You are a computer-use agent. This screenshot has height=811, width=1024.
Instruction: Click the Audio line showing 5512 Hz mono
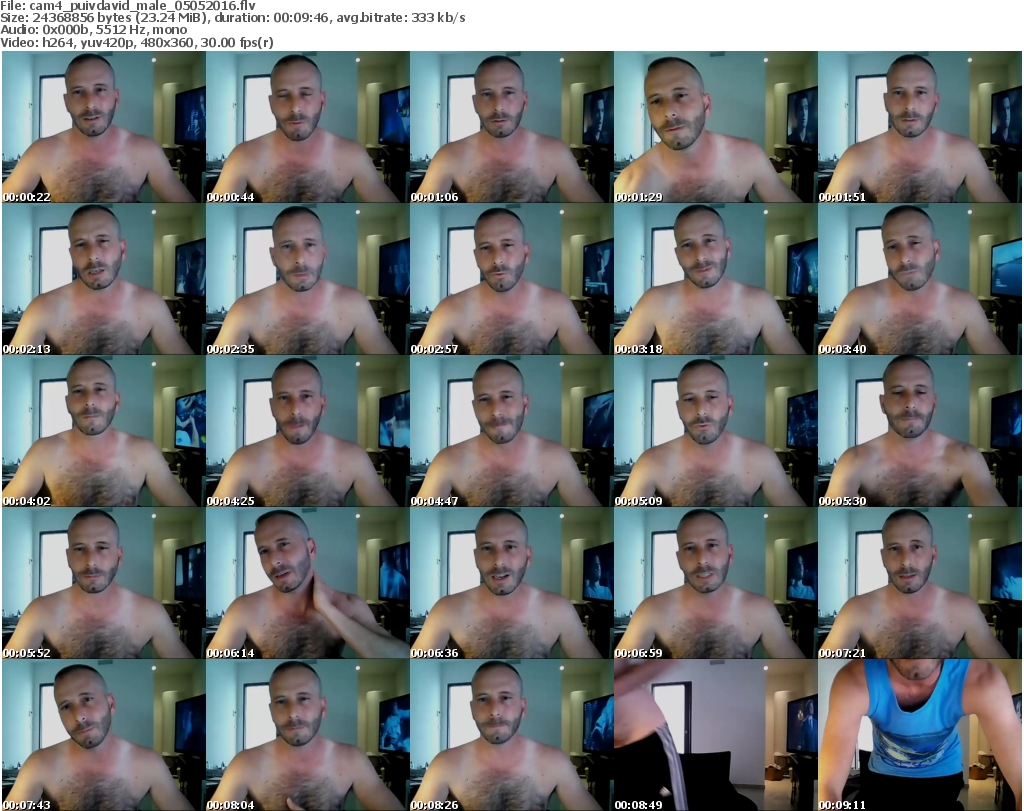tap(93, 30)
